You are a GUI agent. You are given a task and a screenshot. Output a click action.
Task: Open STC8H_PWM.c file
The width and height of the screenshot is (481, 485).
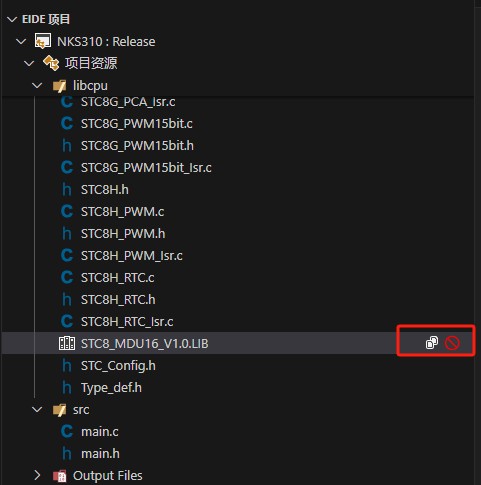(x=122, y=212)
